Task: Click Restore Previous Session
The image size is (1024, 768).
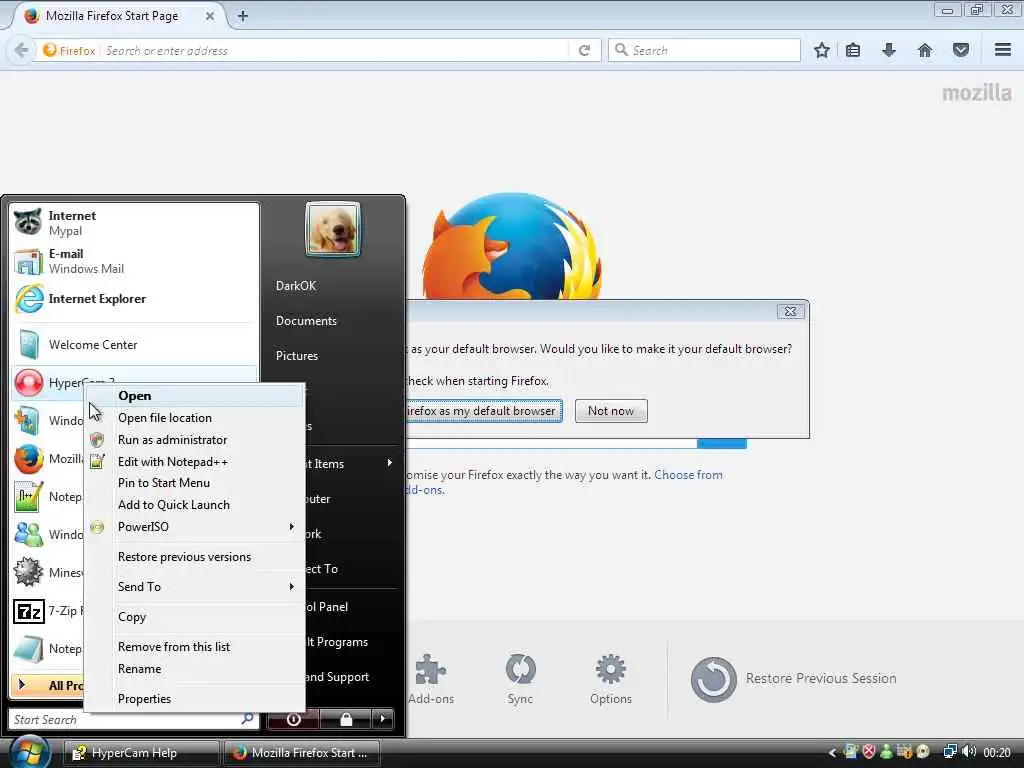Action: pos(793,679)
